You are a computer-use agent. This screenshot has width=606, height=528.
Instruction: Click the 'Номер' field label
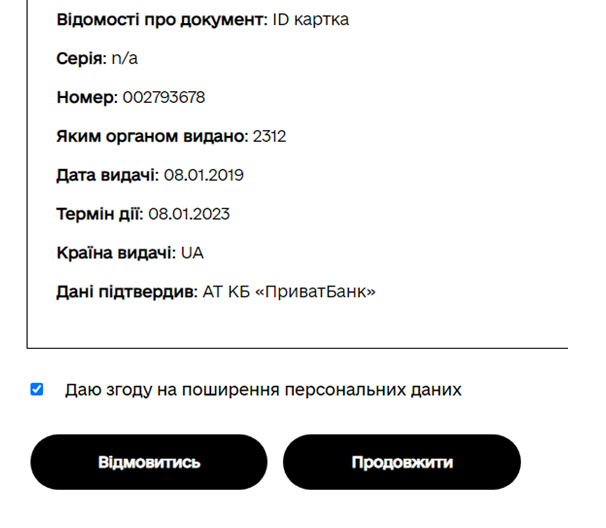click(x=87, y=97)
